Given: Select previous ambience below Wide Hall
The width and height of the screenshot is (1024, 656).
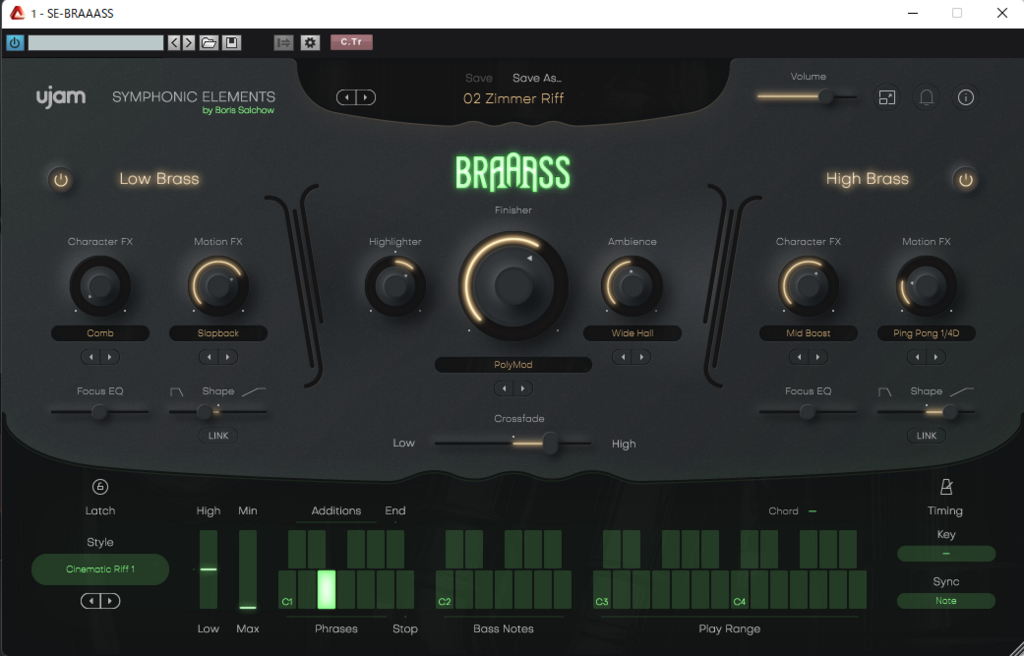Looking at the screenshot, I should 623,357.
